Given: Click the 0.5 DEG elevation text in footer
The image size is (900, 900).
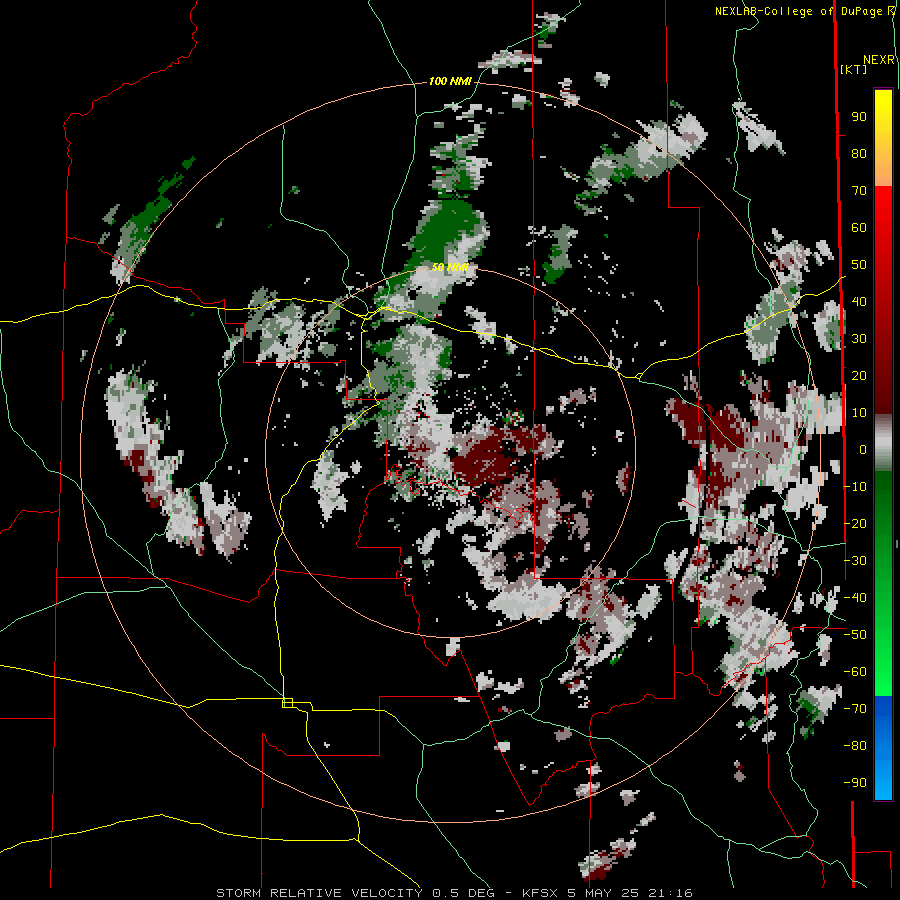Looking at the screenshot, I should coord(466,893).
